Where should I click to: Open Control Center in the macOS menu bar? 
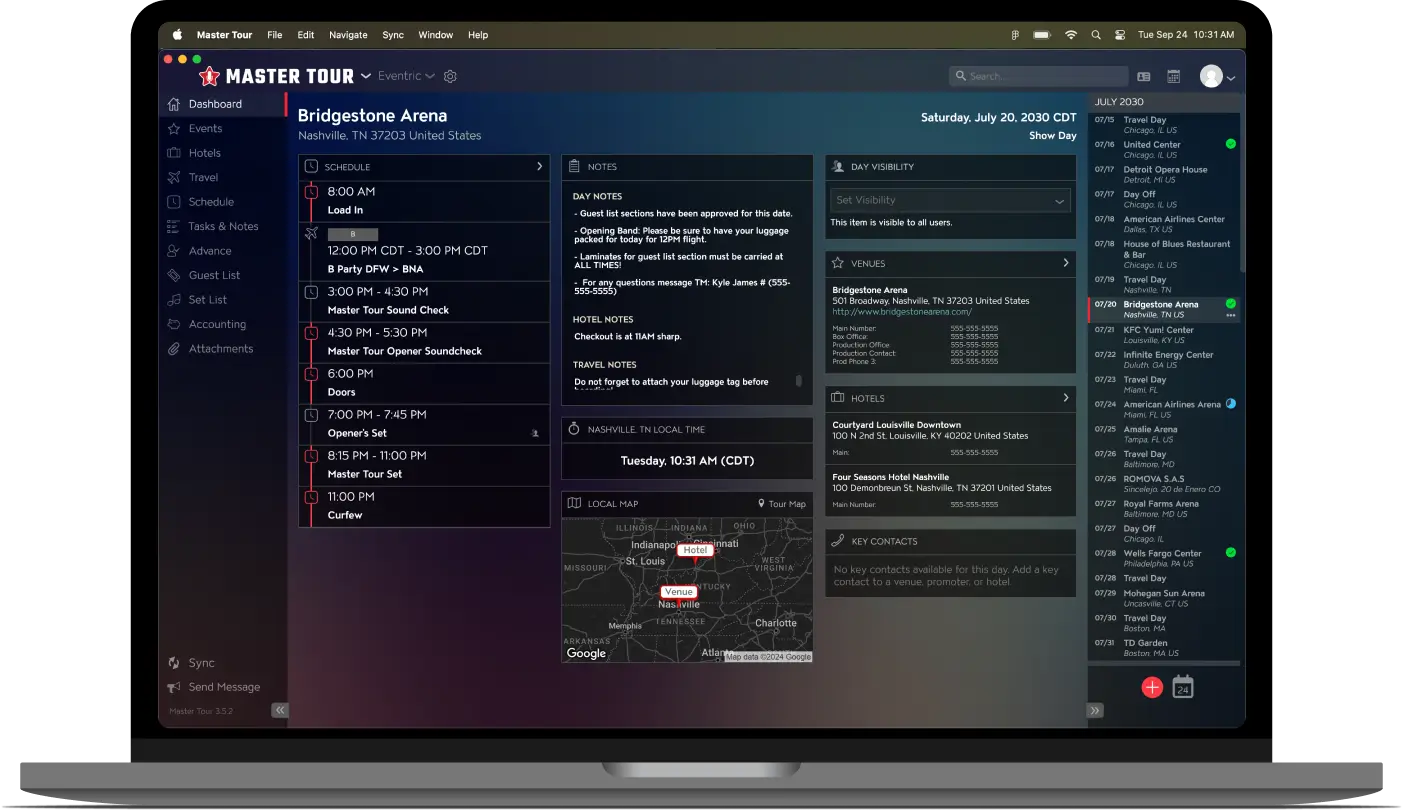[1121, 35]
